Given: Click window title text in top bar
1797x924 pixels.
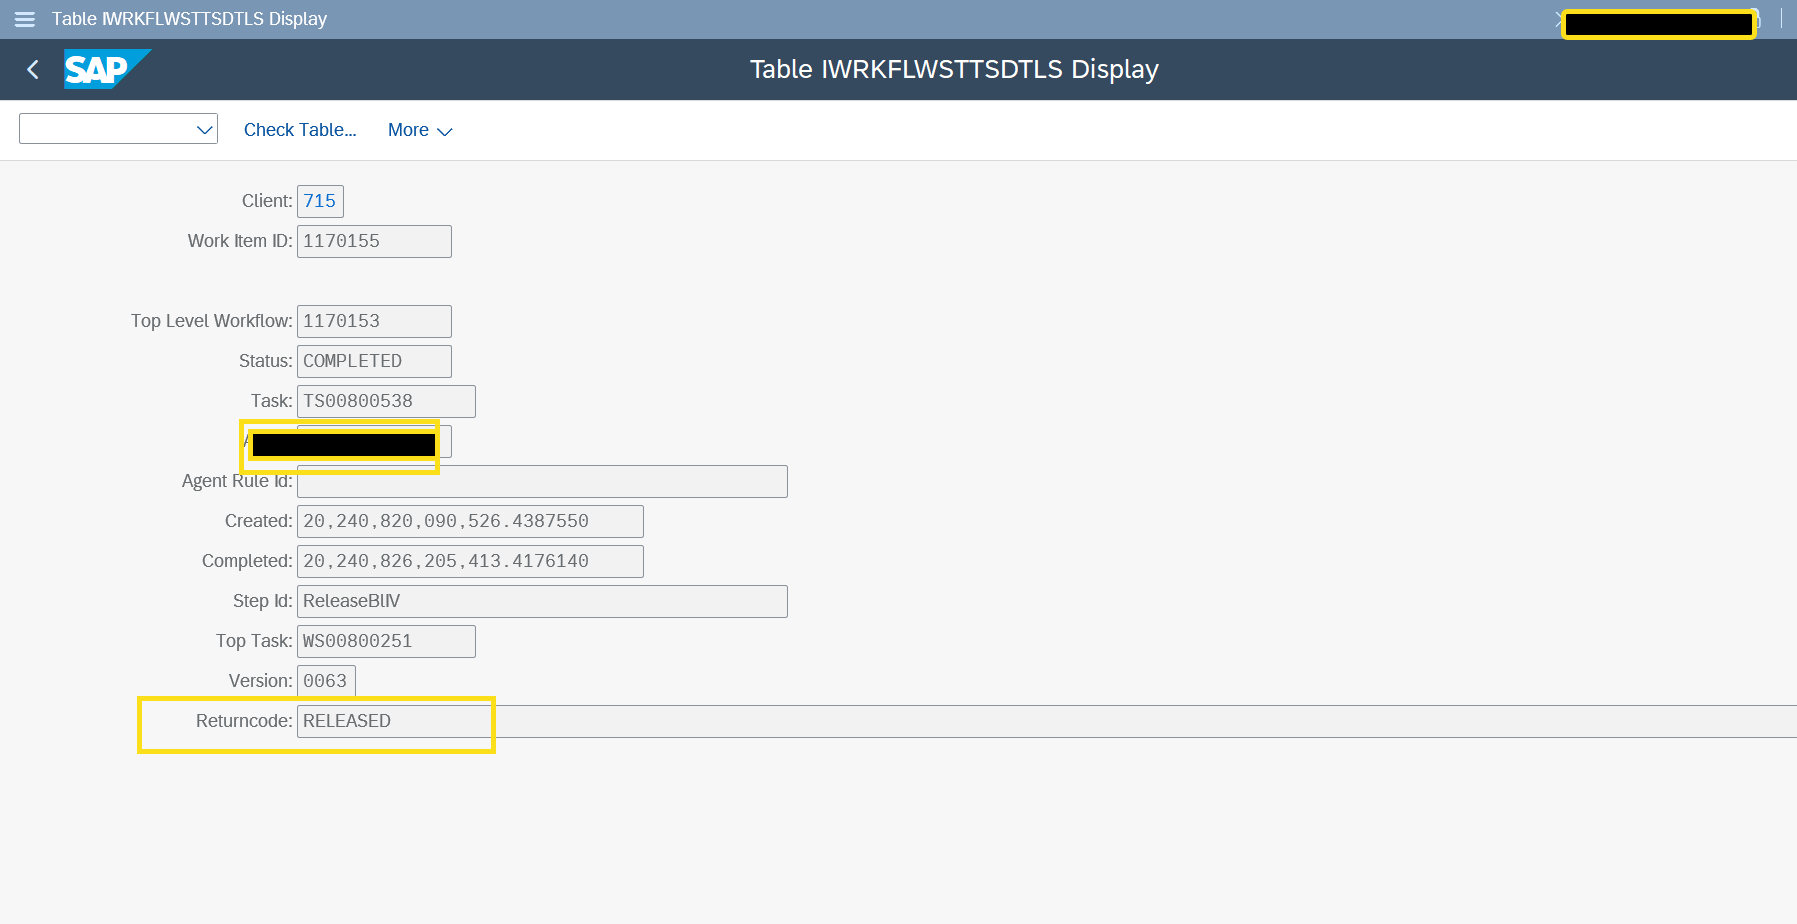Looking at the screenshot, I should pyautogui.click(x=189, y=19).
